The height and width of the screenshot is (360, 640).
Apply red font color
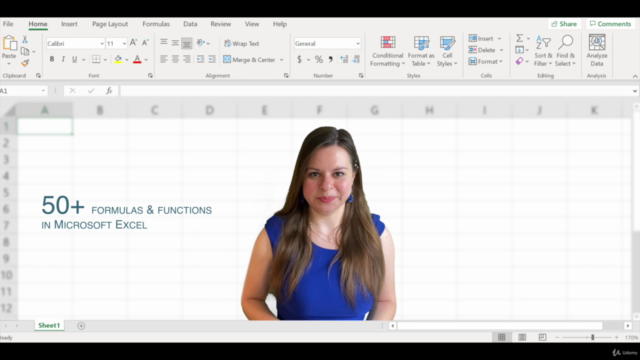tap(137, 60)
